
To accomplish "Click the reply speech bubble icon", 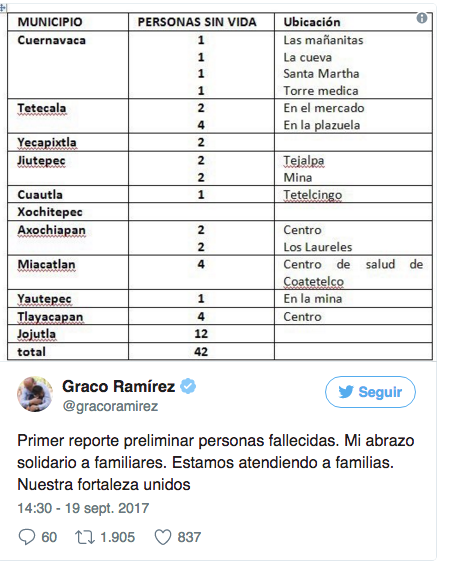I will click(27, 537).
